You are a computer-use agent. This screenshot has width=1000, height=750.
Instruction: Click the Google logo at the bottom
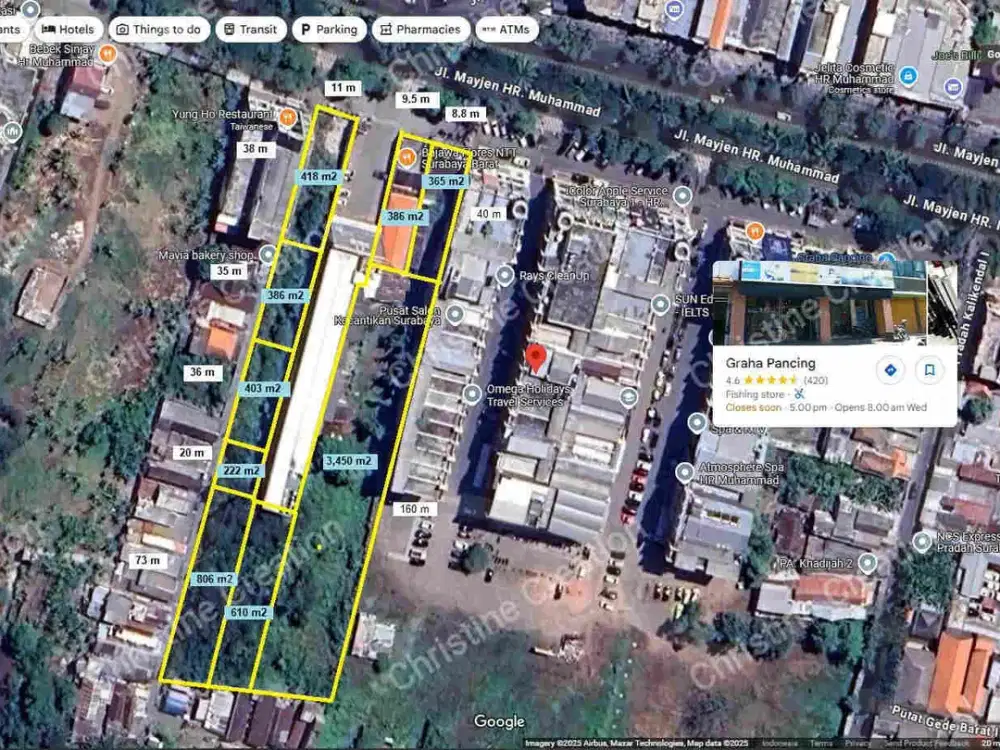click(x=500, y=721)
